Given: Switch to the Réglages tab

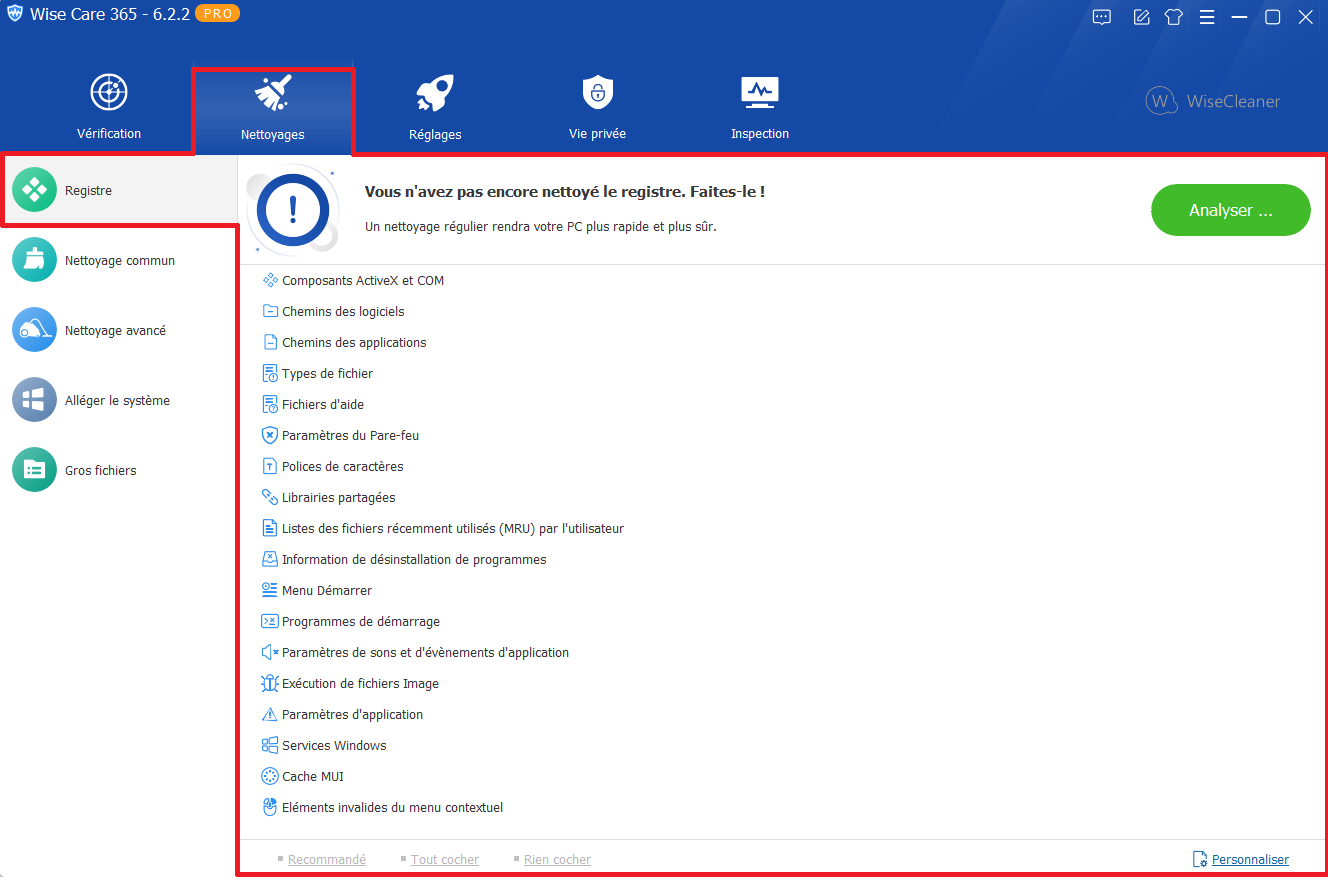Looking at the screenshot, I should tap(435, 106).
